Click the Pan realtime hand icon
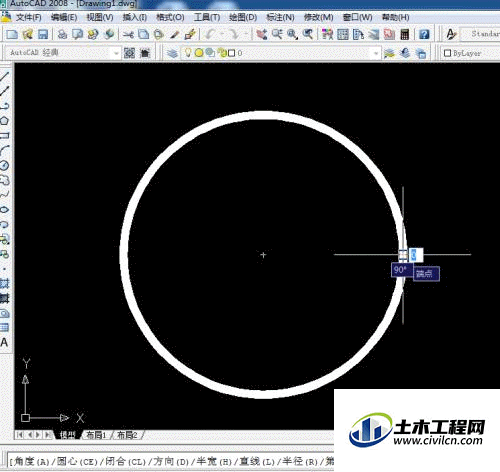This screenshot has height=472, width=500. pos(262,34)
